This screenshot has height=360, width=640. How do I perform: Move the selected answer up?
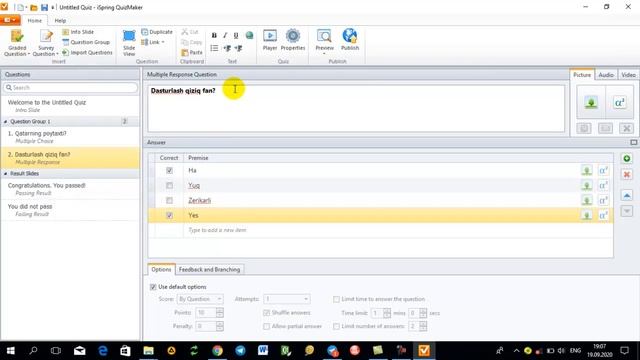point(627,196)
